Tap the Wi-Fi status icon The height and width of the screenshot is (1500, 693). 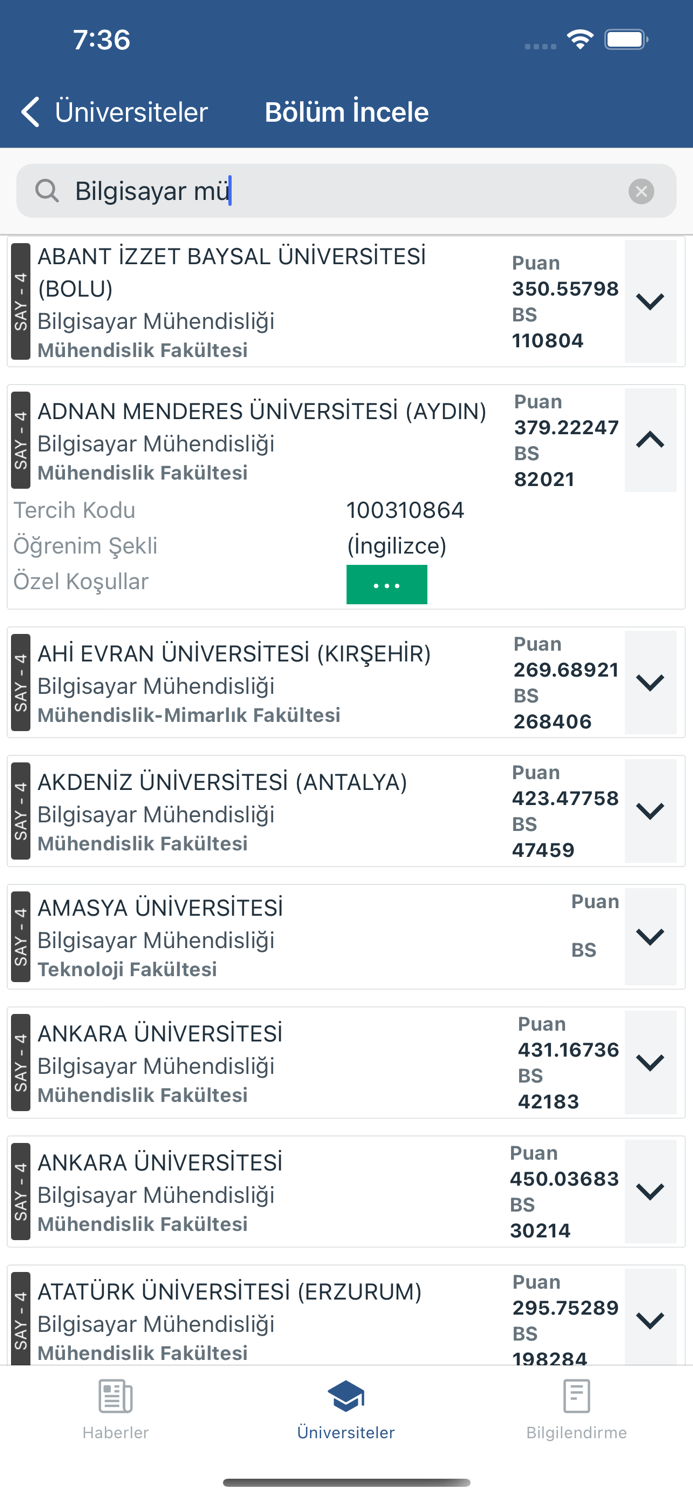click(580, 40)
